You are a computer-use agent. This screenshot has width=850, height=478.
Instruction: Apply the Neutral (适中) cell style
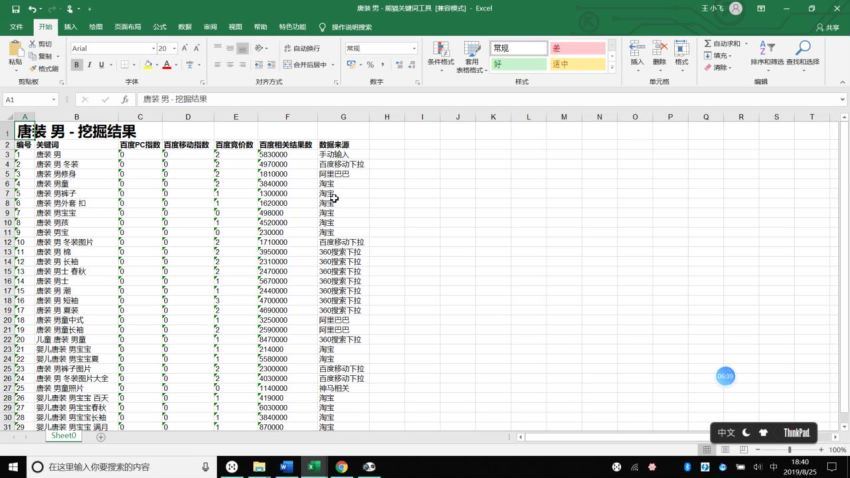click(577, 64)
